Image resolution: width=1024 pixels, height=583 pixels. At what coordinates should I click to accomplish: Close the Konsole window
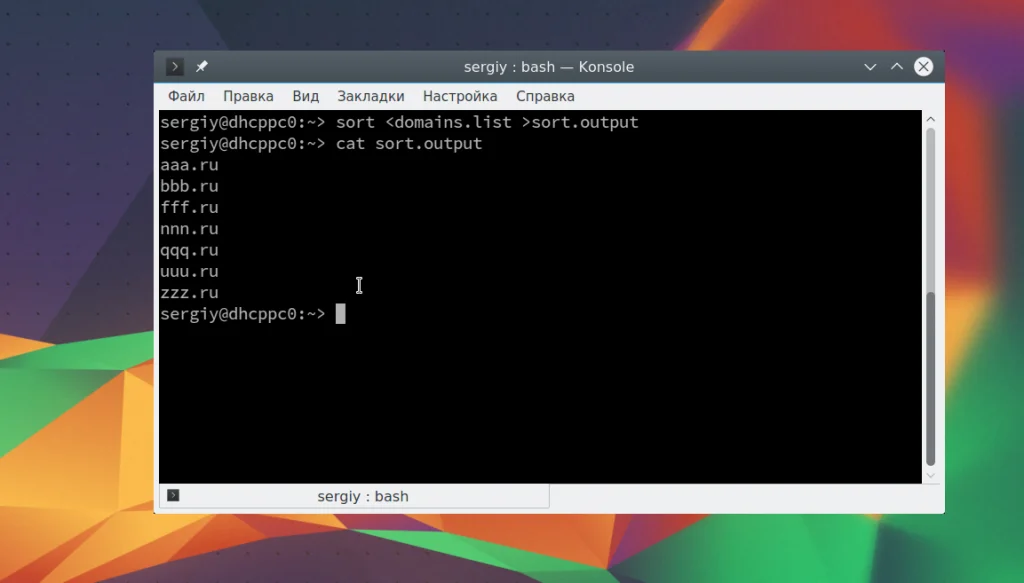tap(923, 67)
